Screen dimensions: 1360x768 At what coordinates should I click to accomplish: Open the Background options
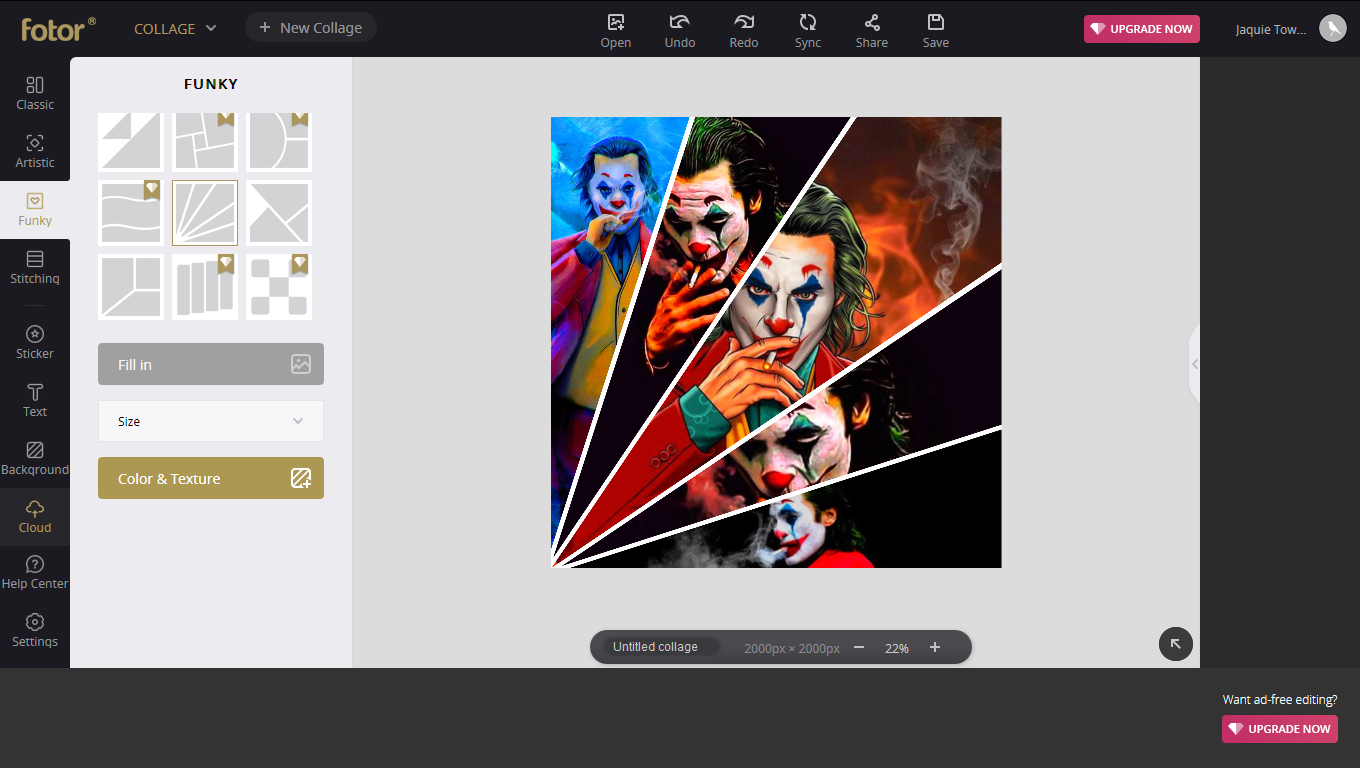(35, 458)
